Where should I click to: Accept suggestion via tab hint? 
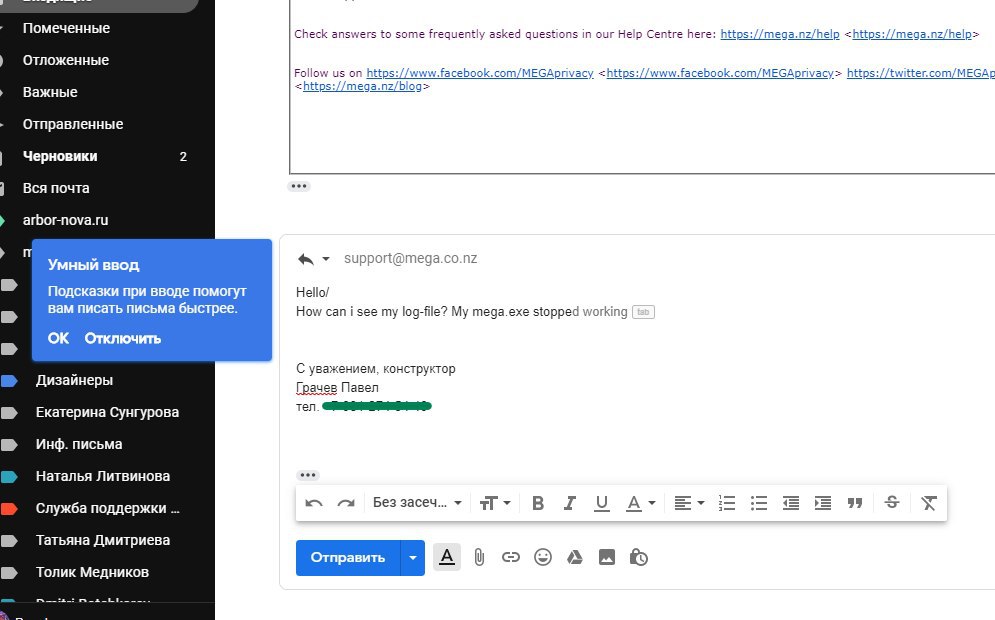[643, 312]
